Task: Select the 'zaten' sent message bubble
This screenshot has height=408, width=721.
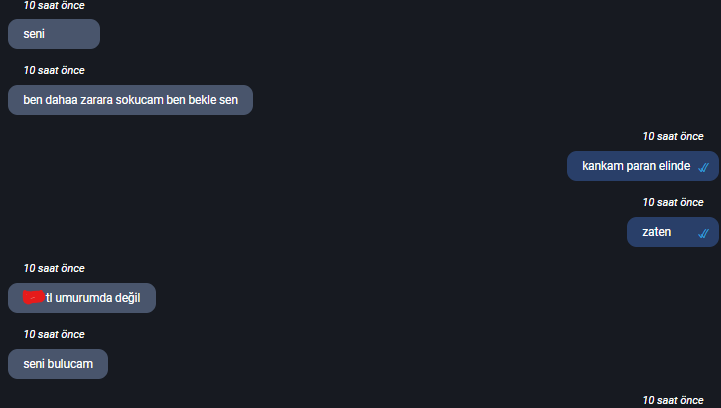Action: point(673,232)
